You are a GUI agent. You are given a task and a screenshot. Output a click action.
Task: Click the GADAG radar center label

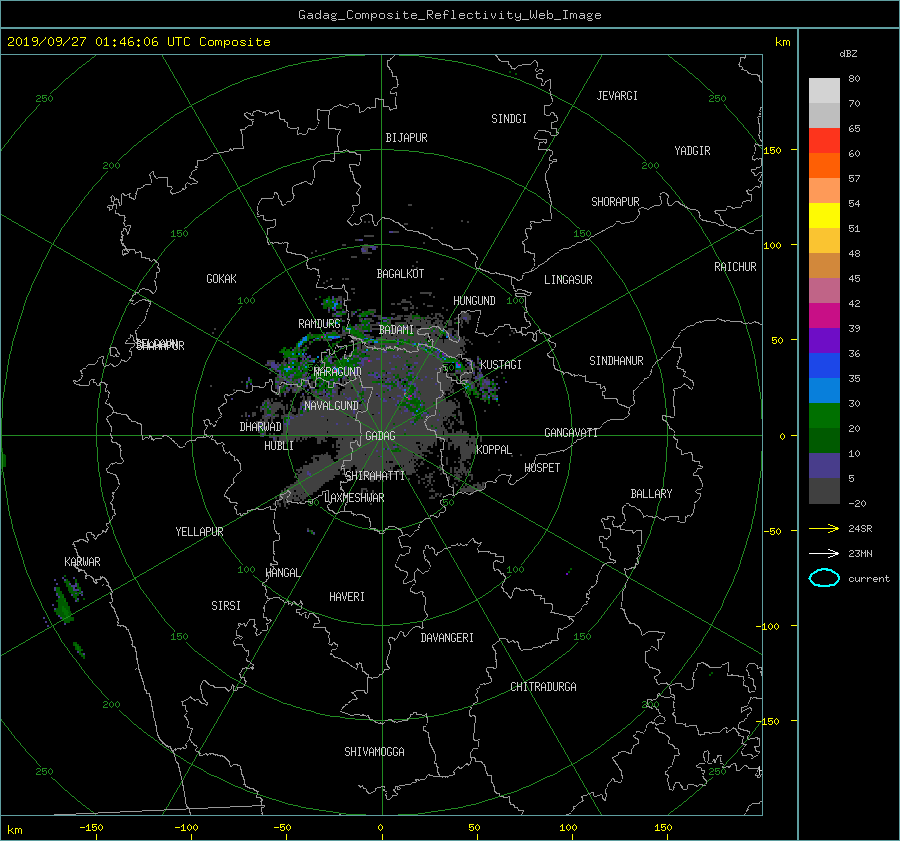pyautogui.click(x=380, y=436)
